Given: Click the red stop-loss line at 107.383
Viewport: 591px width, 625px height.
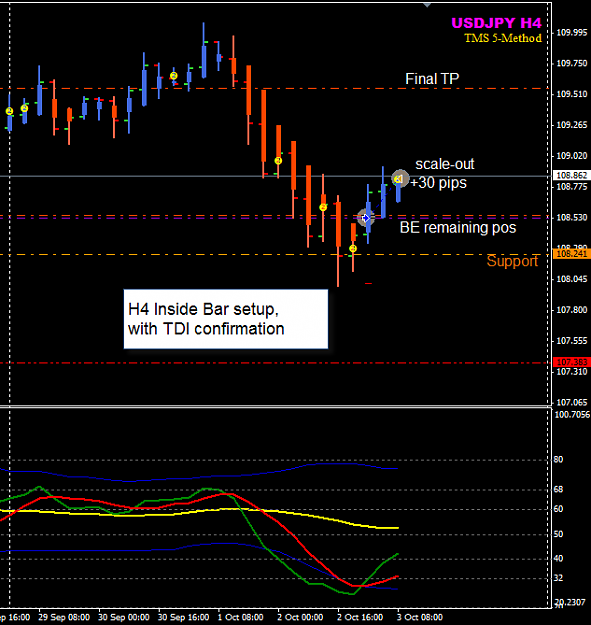Looking at the screenshot, I should click(x=275, y=363).
